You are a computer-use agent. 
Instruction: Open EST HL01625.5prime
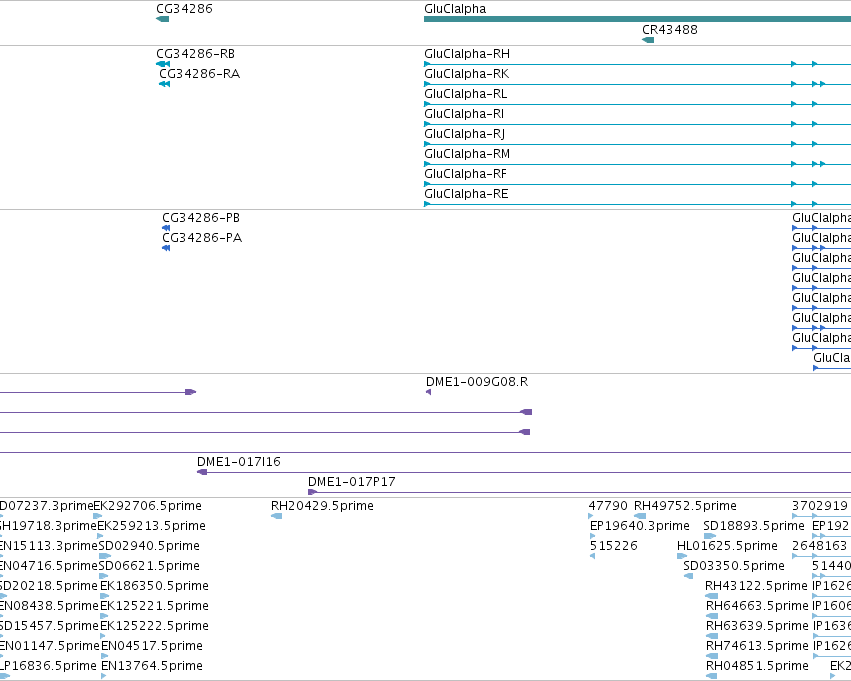point(727,546)
